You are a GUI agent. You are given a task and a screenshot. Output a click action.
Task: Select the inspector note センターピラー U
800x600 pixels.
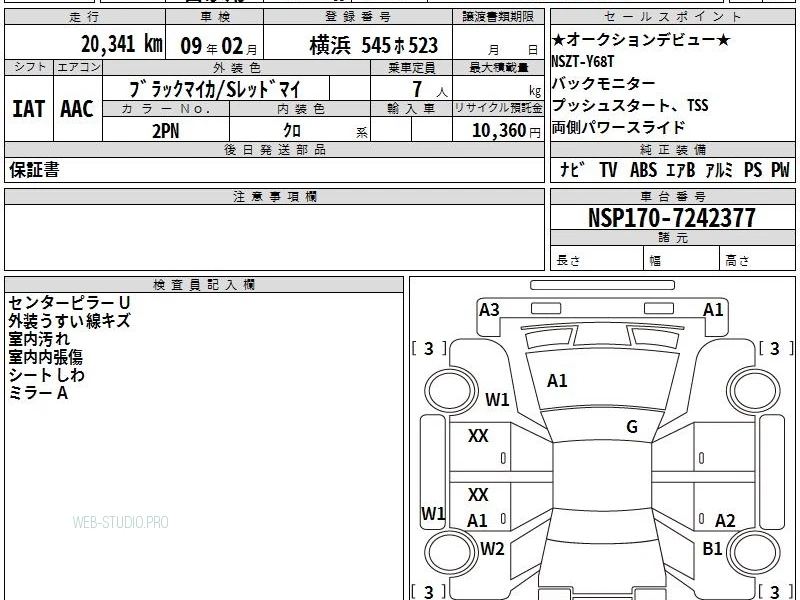(x=69, y=303)
